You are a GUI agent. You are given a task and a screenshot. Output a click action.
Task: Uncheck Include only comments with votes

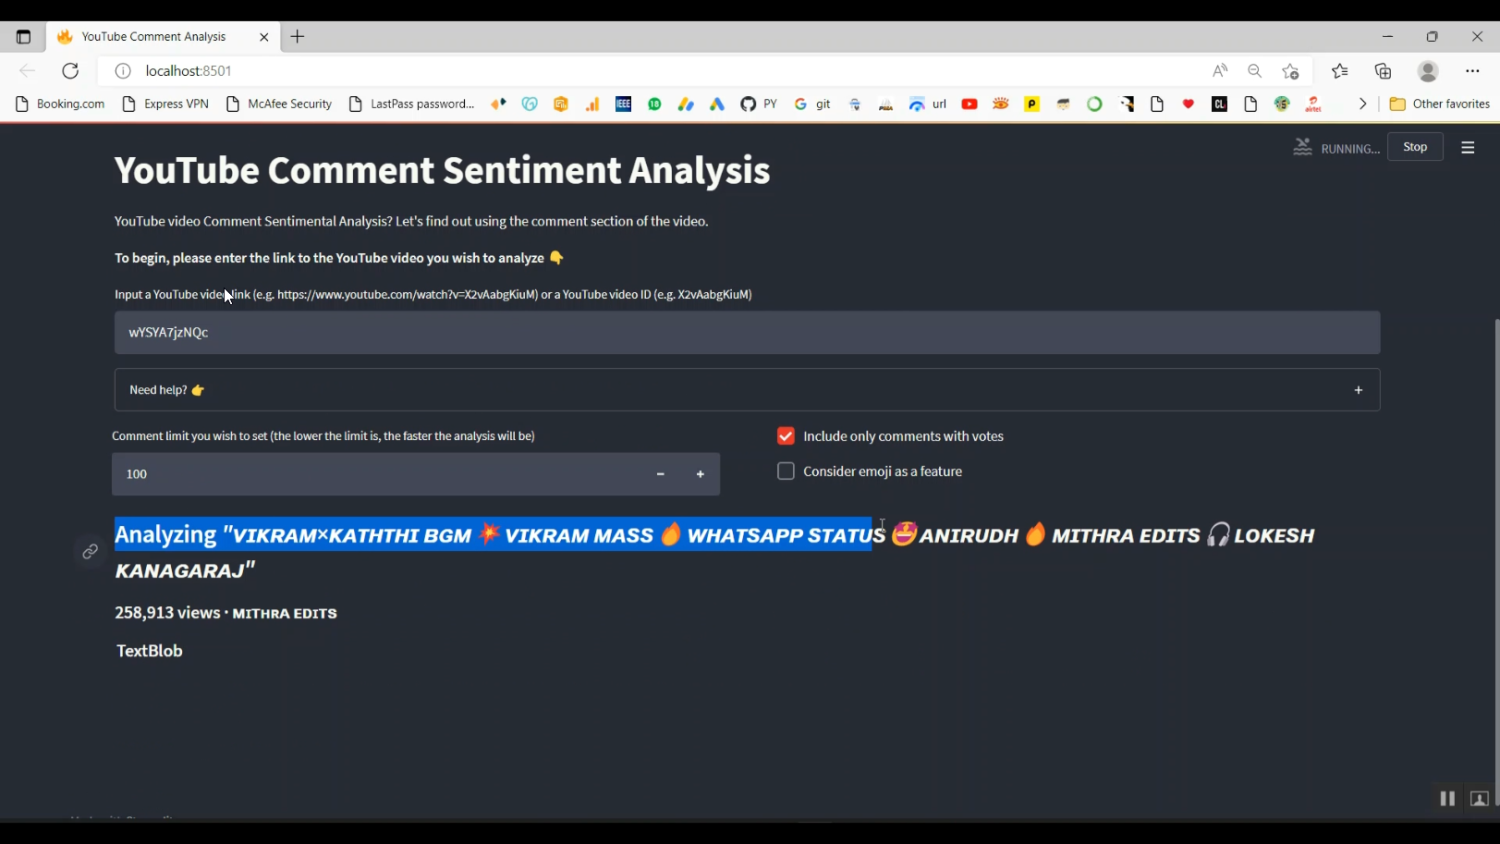(786, 436)
